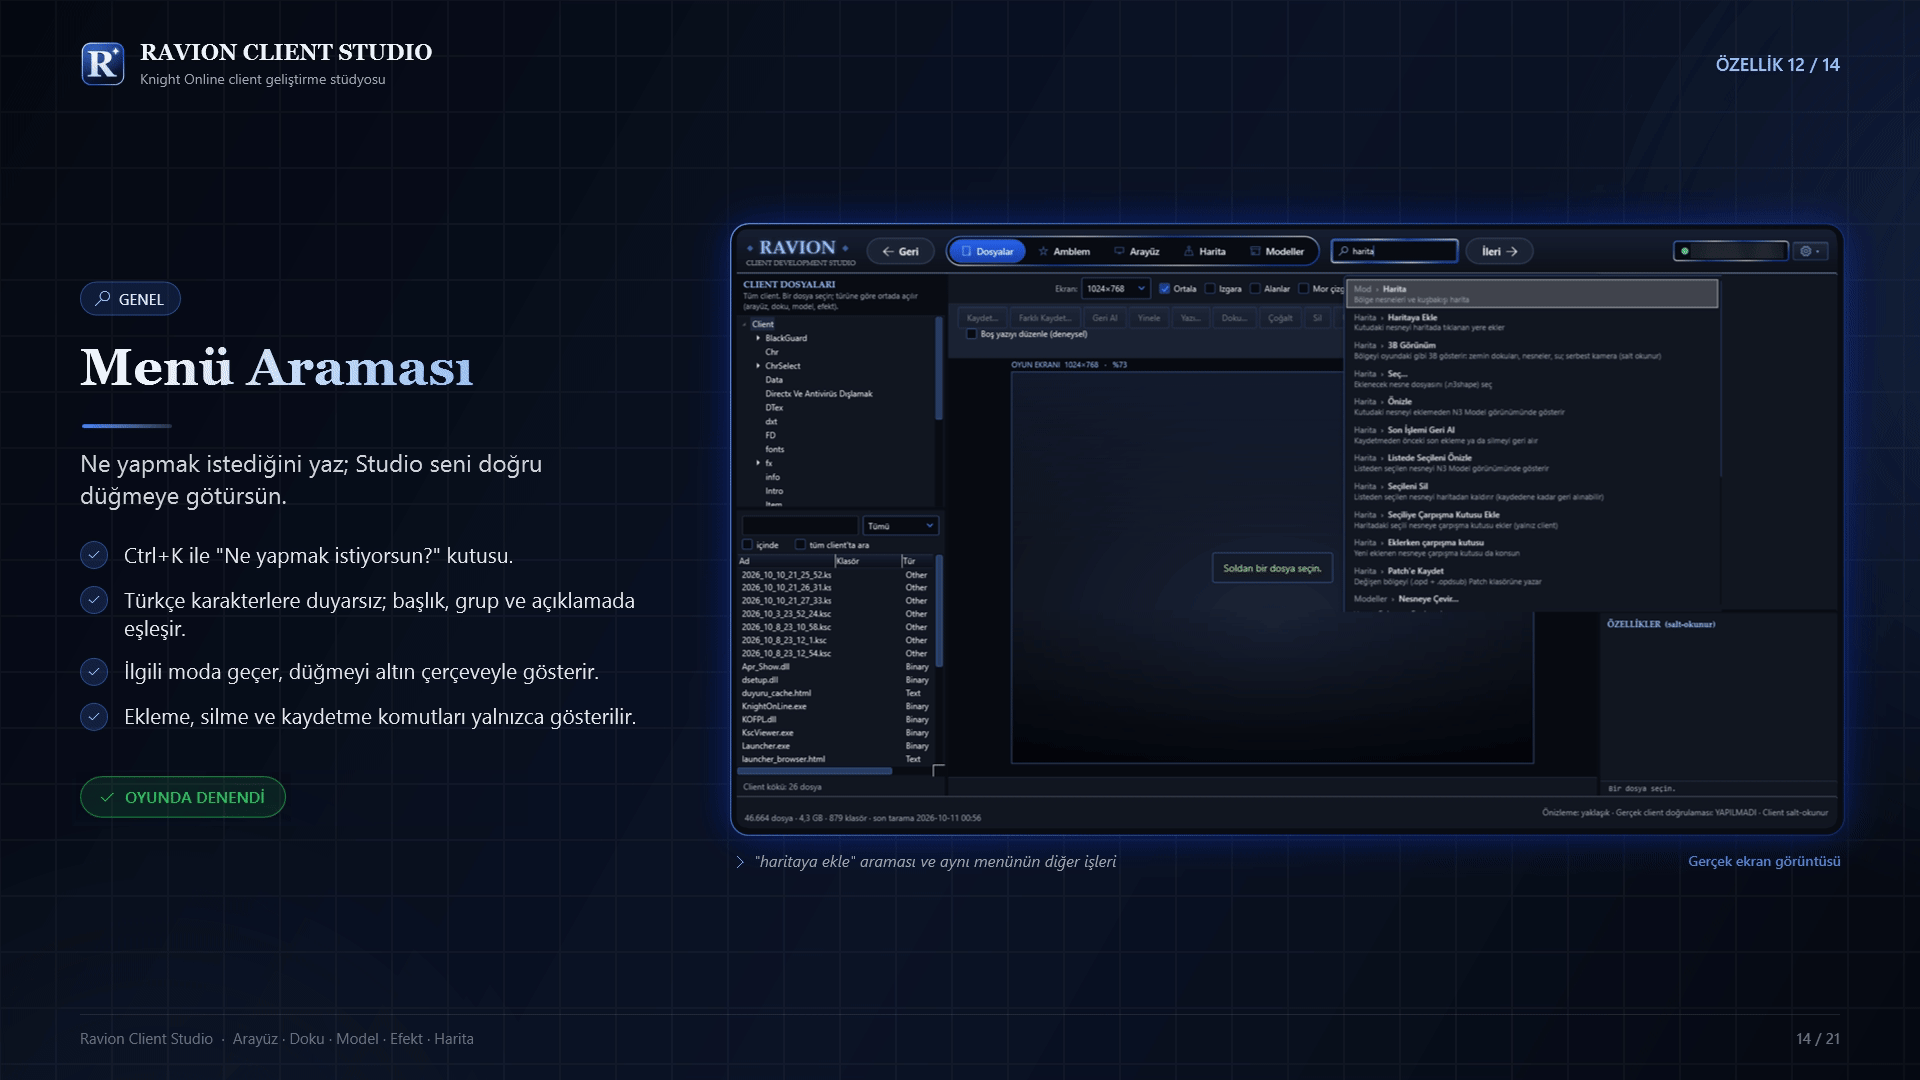Click checkmark bullet beside 'İlgili moda geçer' line
Image resolution: width=1920 pixels, height=1080 pixels.
tap(94, 671)
